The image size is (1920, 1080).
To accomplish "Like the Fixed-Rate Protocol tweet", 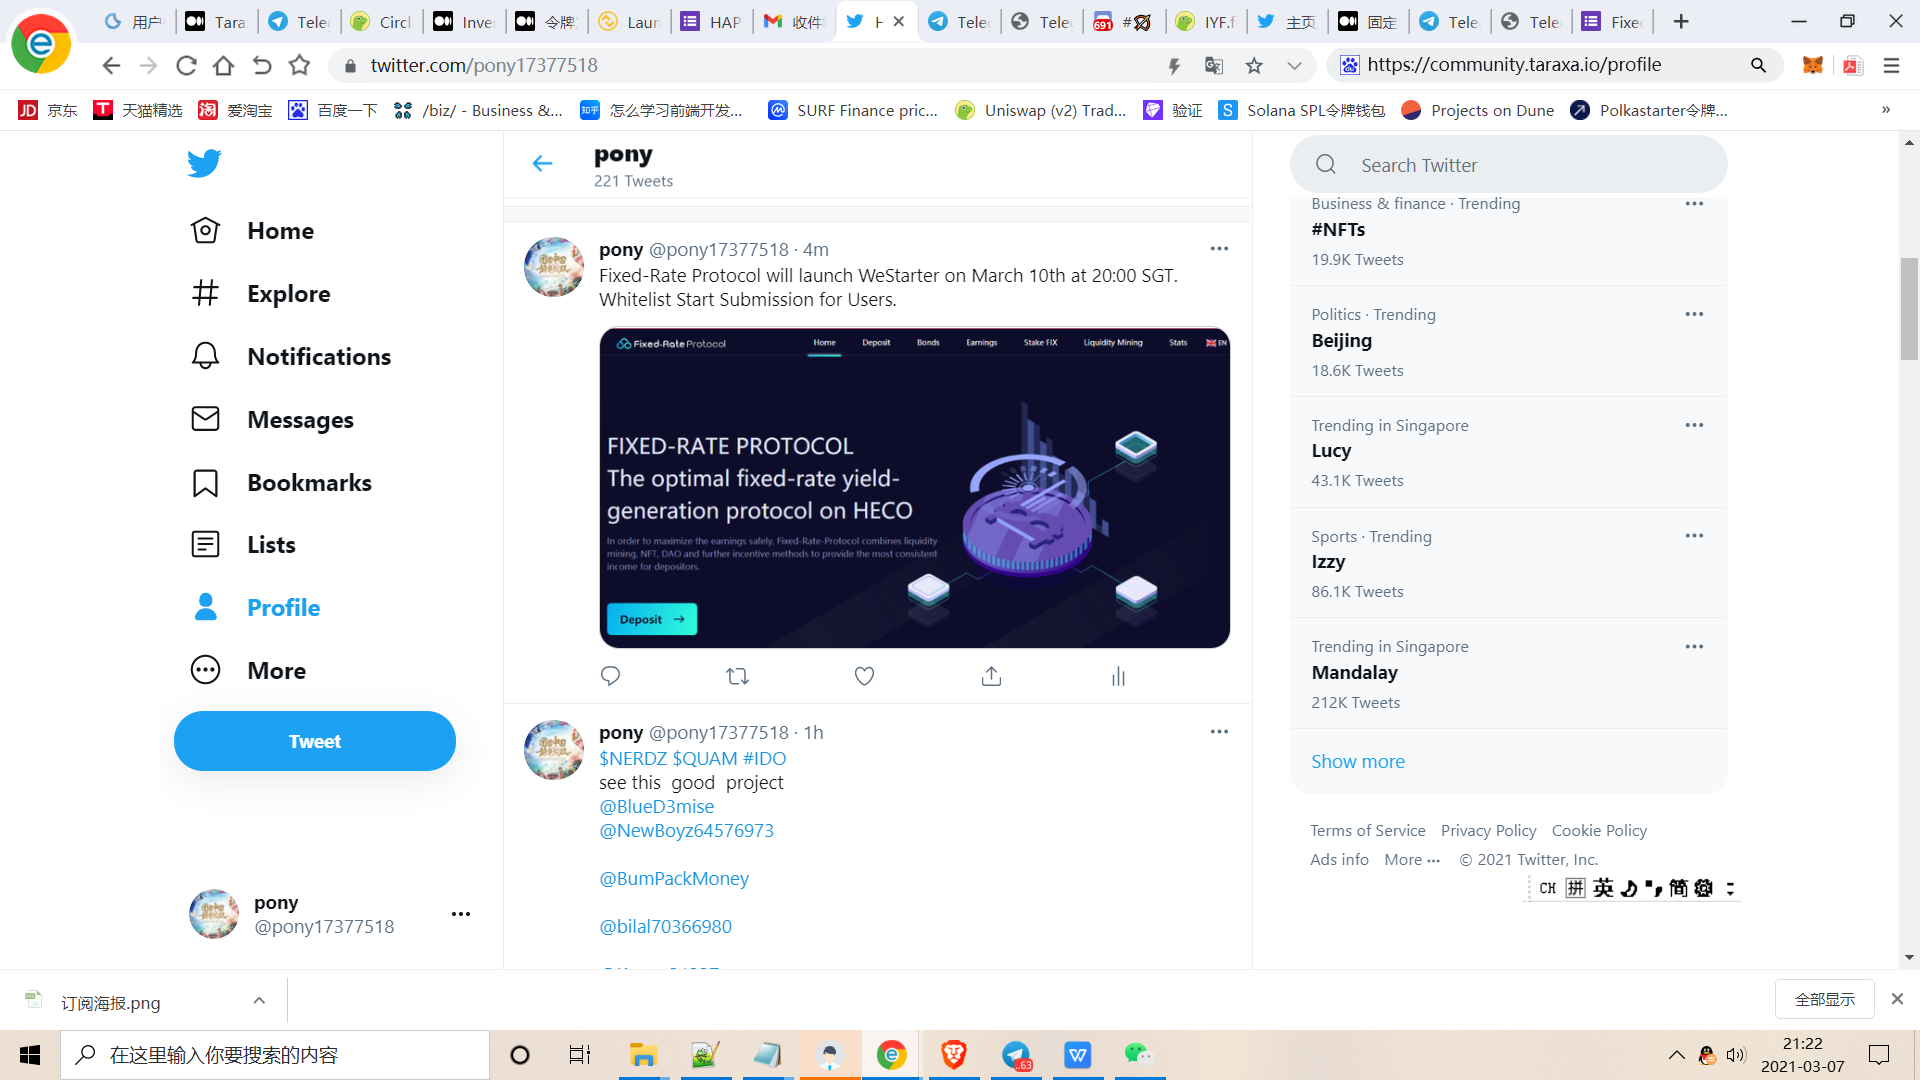I will click(864, 676).
